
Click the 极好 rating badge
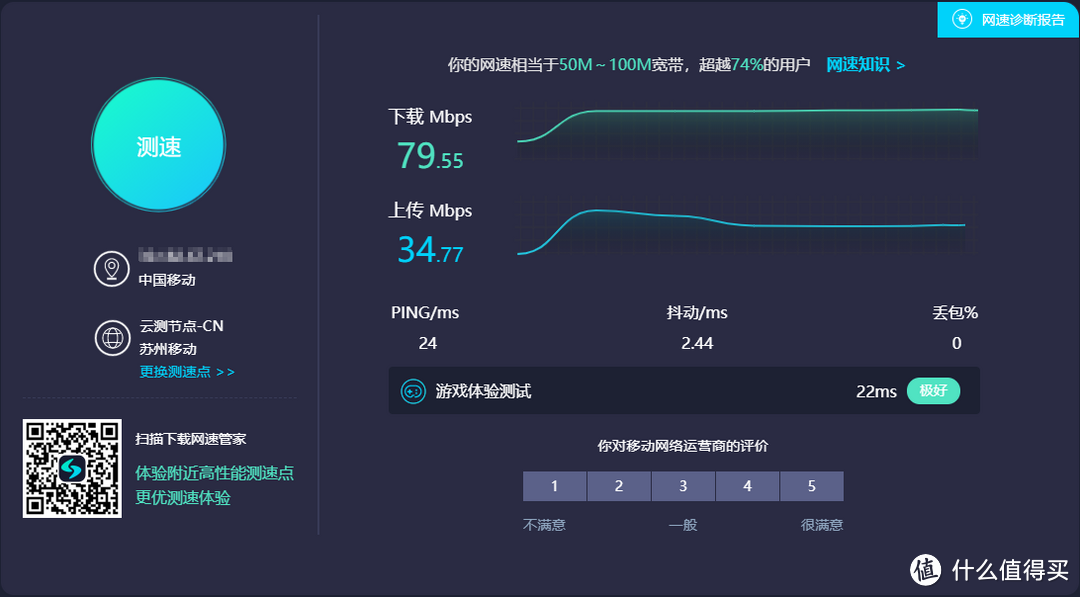click(933, 391)
